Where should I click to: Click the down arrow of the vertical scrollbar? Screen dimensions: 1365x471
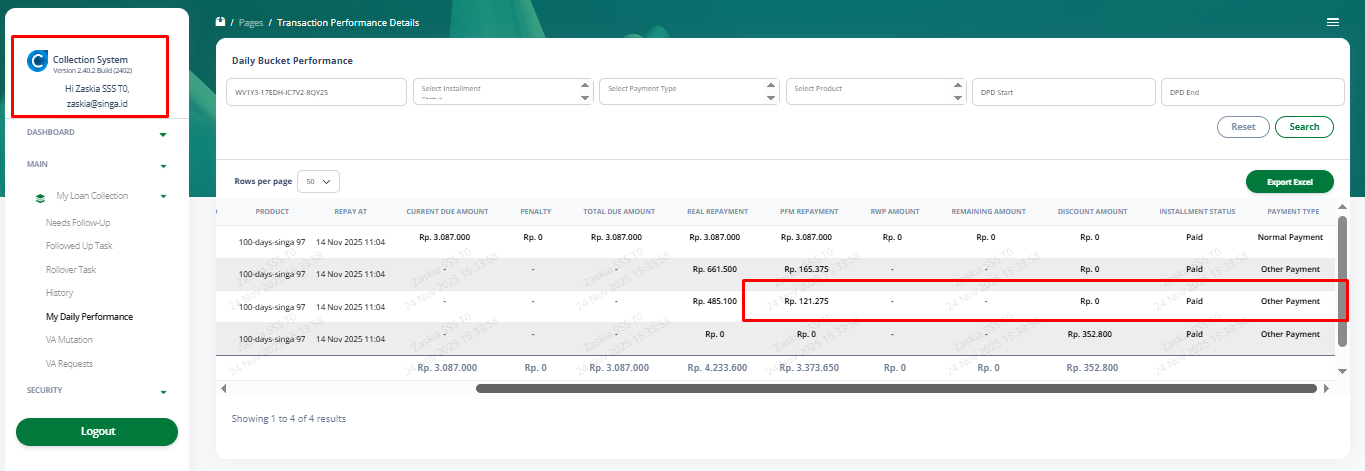[x=1342, y=371]
